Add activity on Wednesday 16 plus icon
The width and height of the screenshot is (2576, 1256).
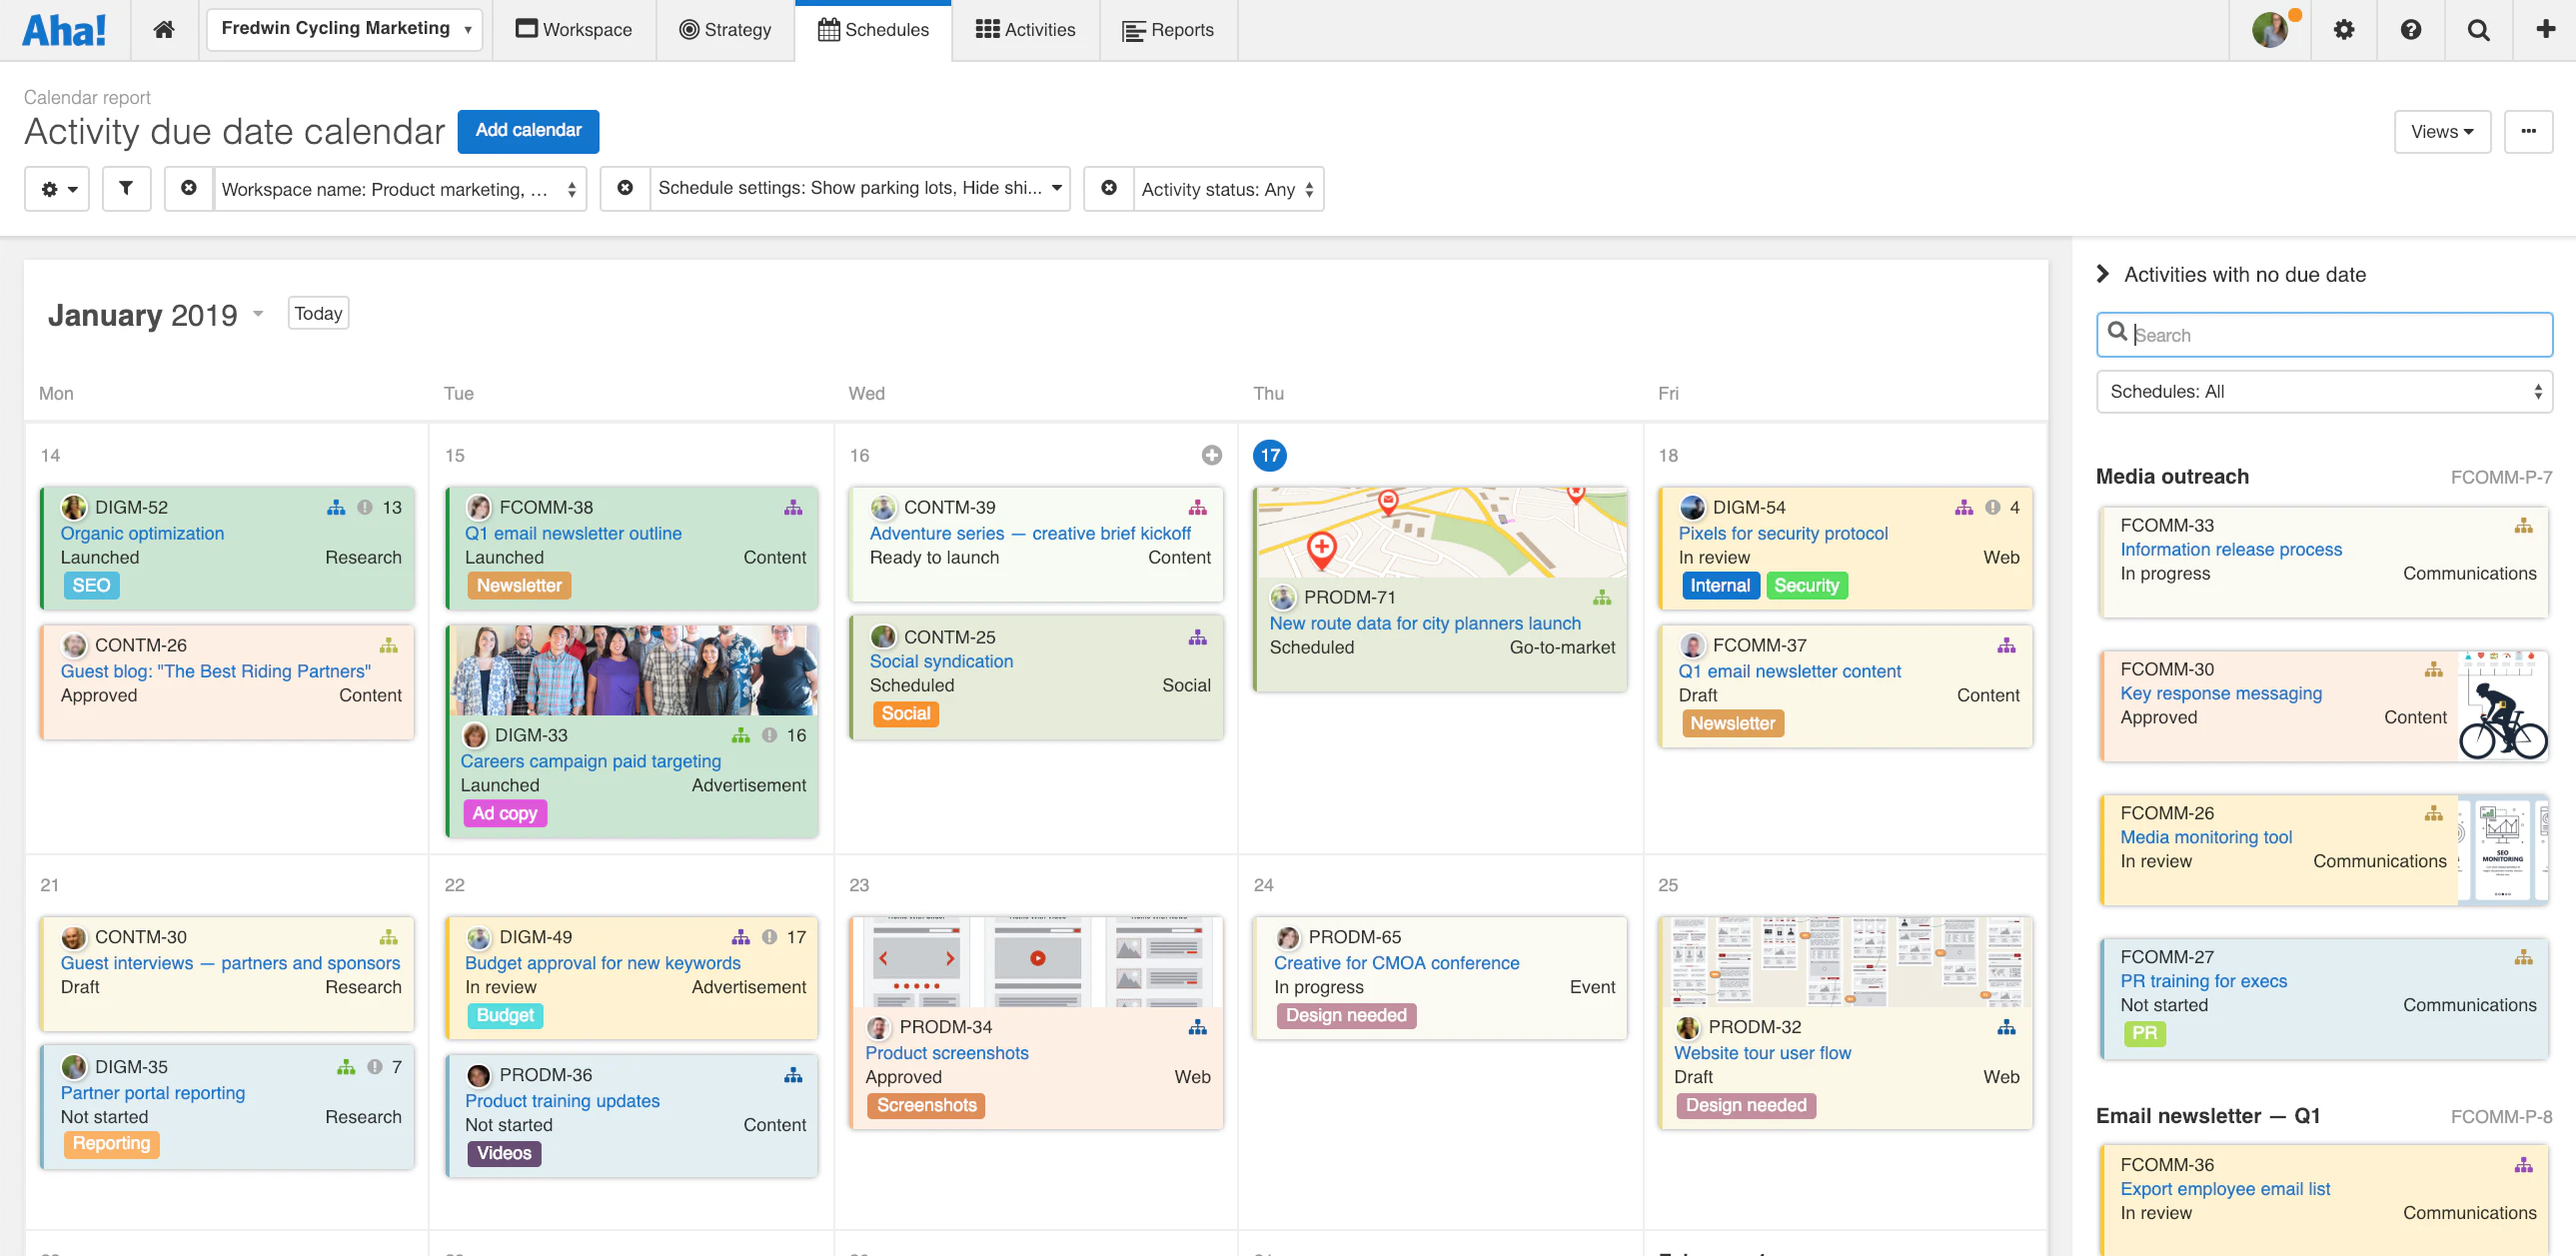tap(1211, 455)
